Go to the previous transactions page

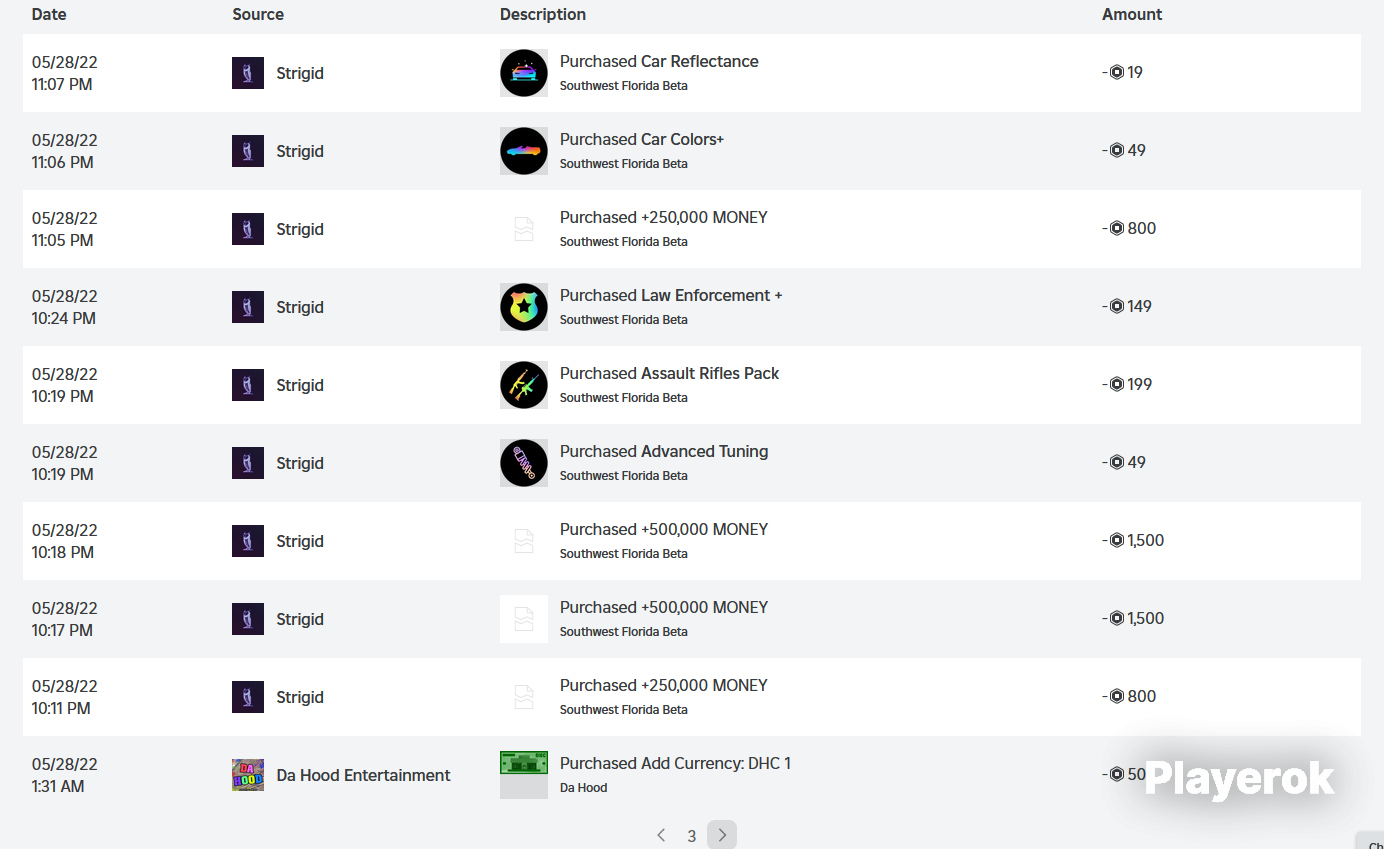pyautogui.click(x=661, y=835)
